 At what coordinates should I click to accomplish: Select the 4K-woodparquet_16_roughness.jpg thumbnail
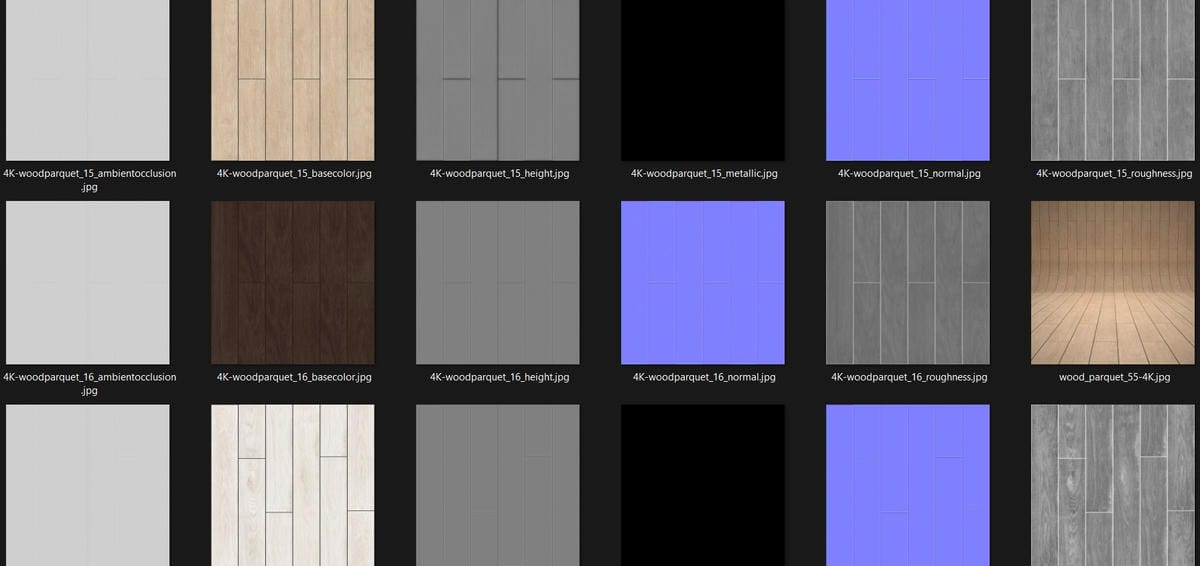point(908,282)
